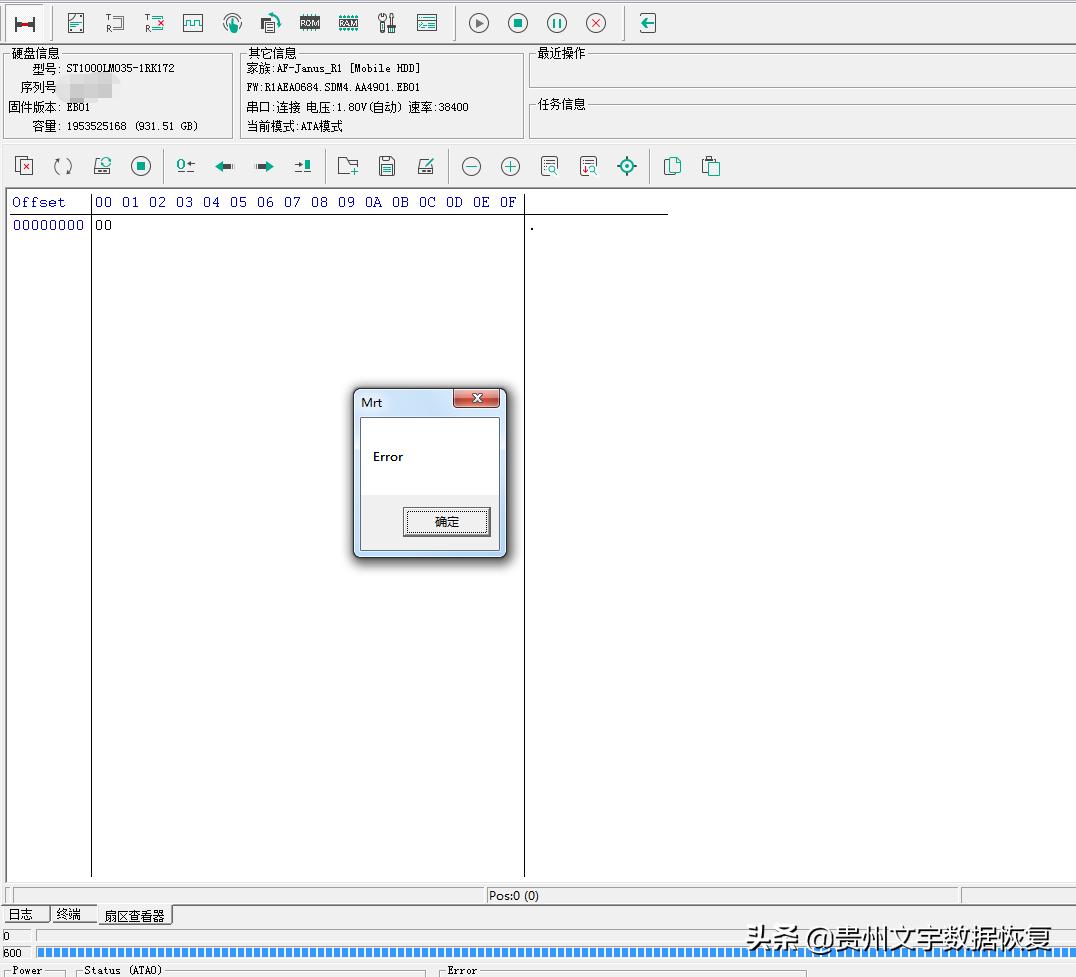1076x977 pixels.
Task: Go to previous sector with left arrow
Action: (225, 167)
